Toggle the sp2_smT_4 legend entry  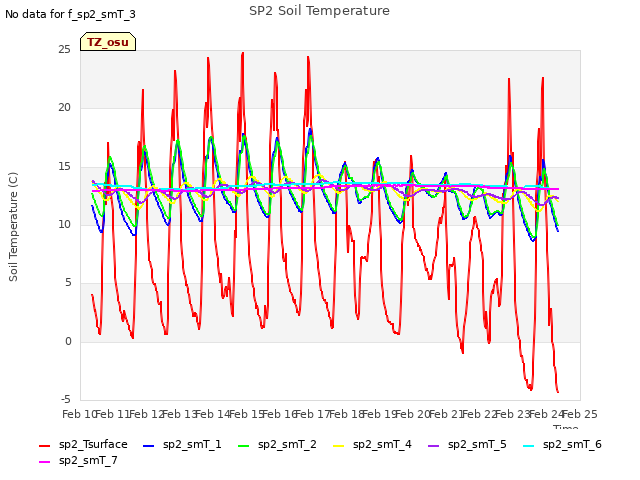click(x=372, y=444)
